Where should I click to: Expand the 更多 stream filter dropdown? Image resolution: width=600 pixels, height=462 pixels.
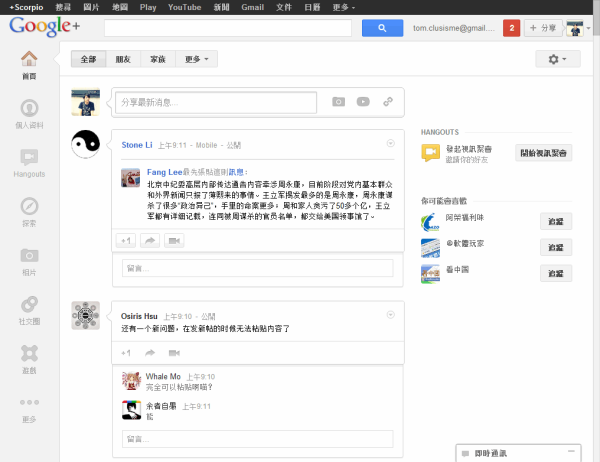pos(197,59)
